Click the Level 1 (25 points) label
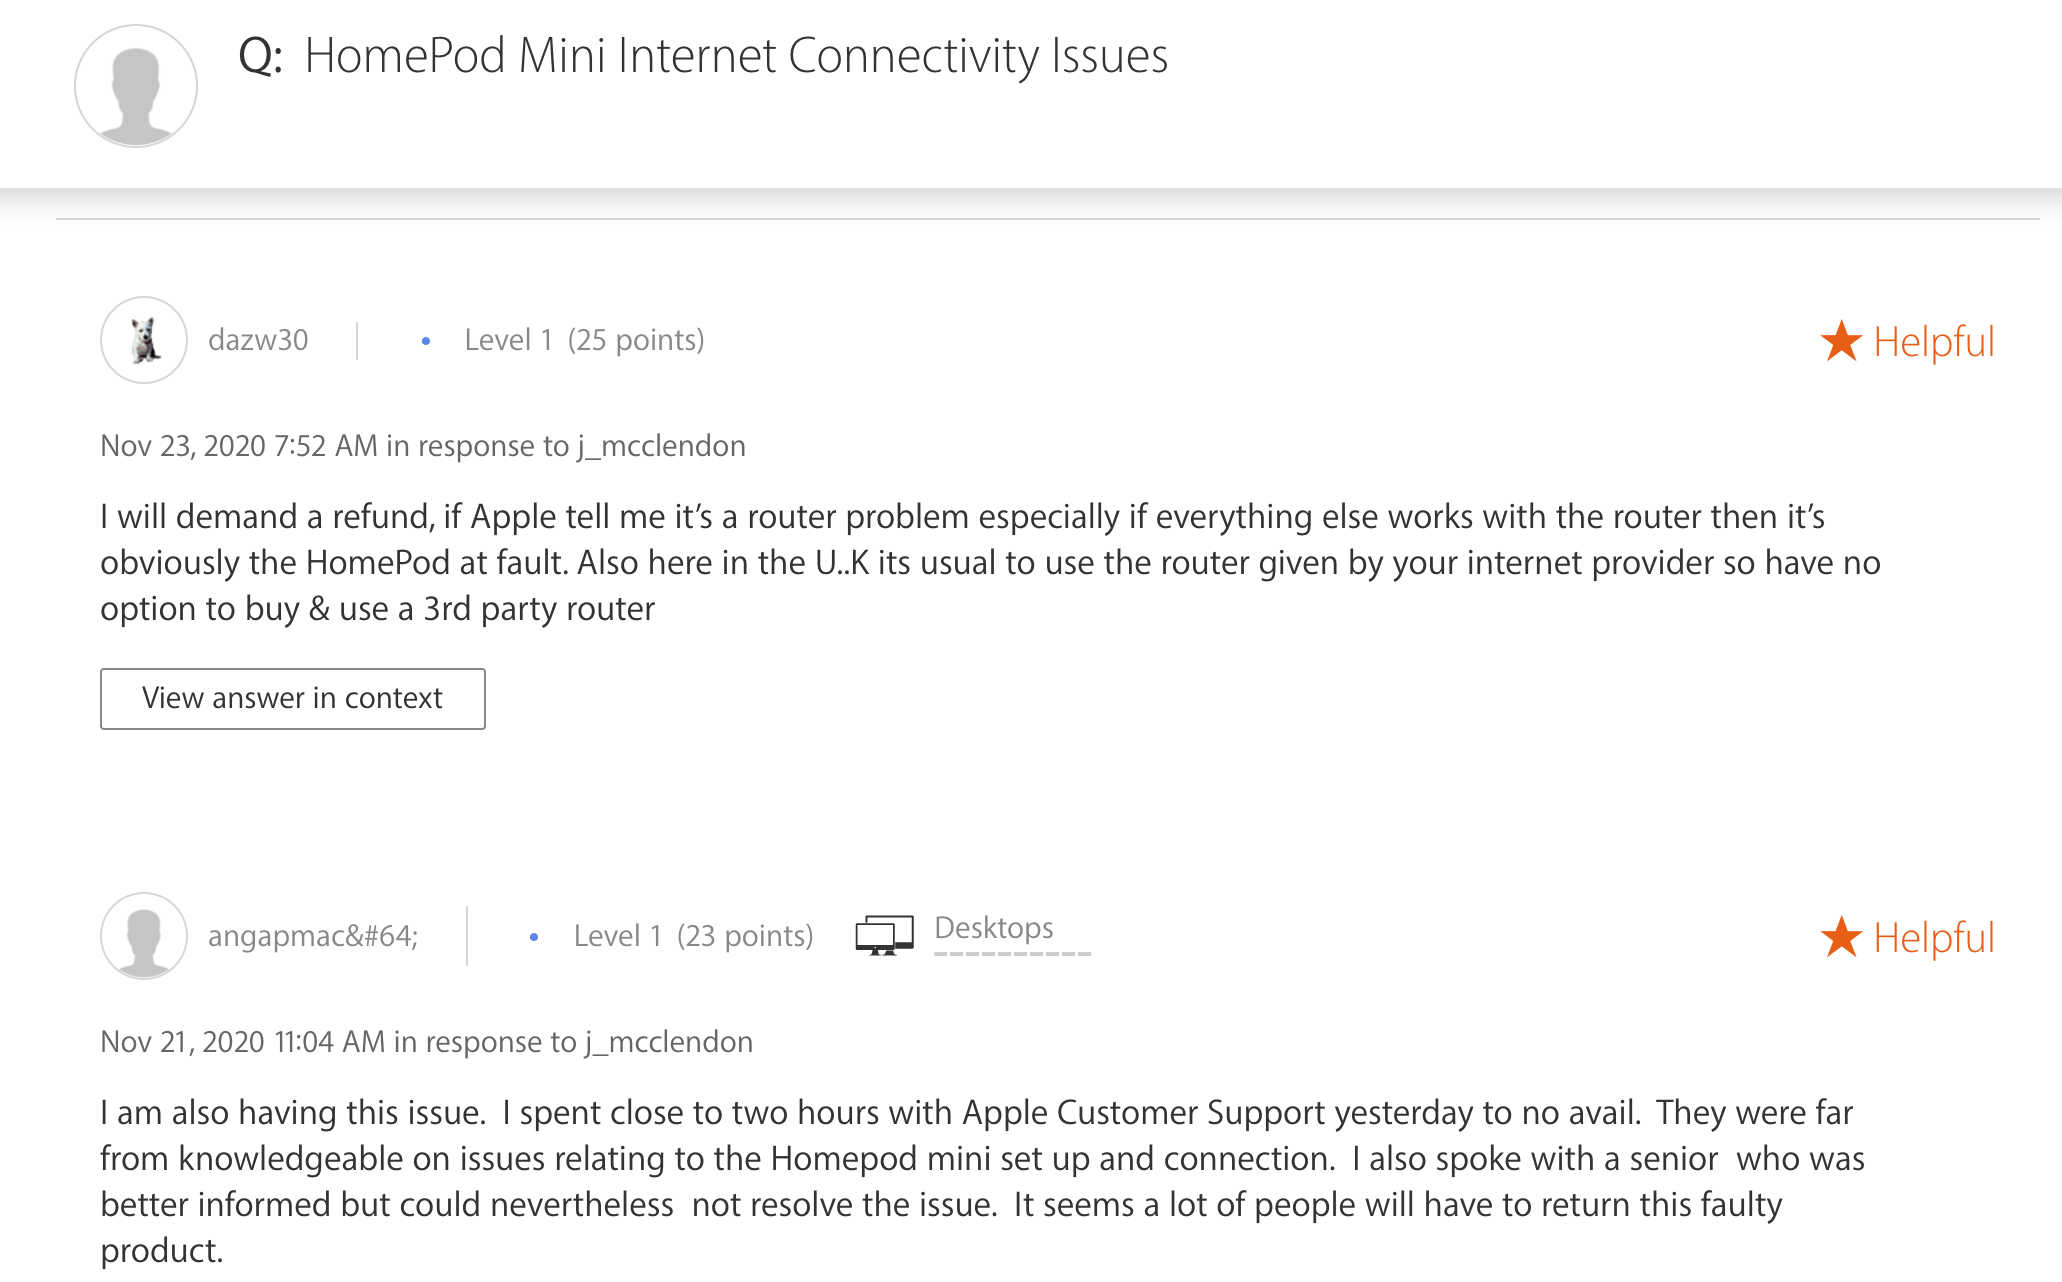Viewport: 2062px width, 1282px height. point(585,340)
